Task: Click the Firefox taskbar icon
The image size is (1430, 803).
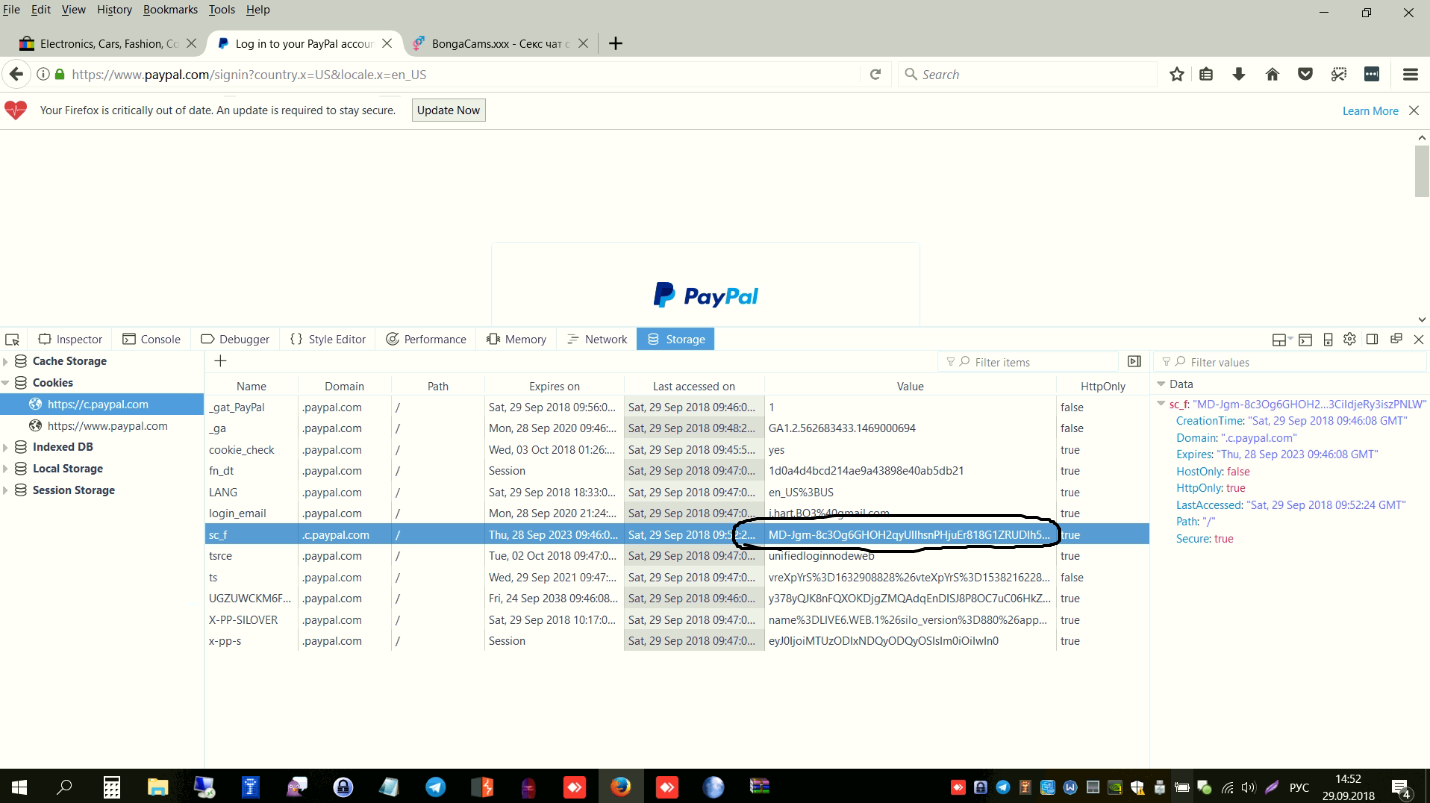Action: (x=620, y=787)
